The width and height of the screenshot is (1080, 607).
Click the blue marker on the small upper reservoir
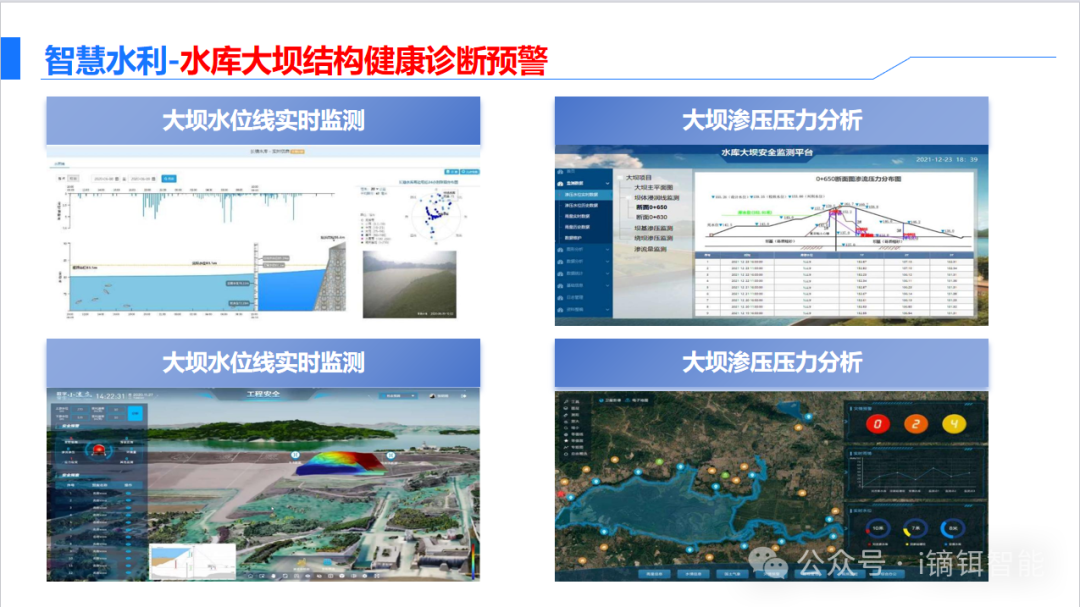[809, 417]
